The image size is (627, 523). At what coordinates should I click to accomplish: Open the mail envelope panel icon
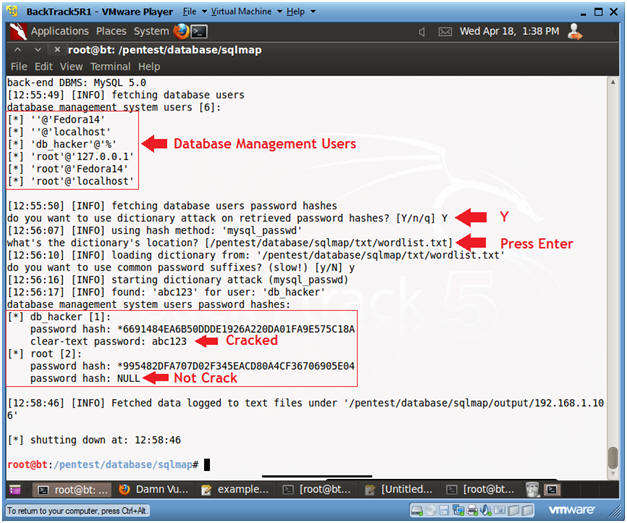point(445,32)
